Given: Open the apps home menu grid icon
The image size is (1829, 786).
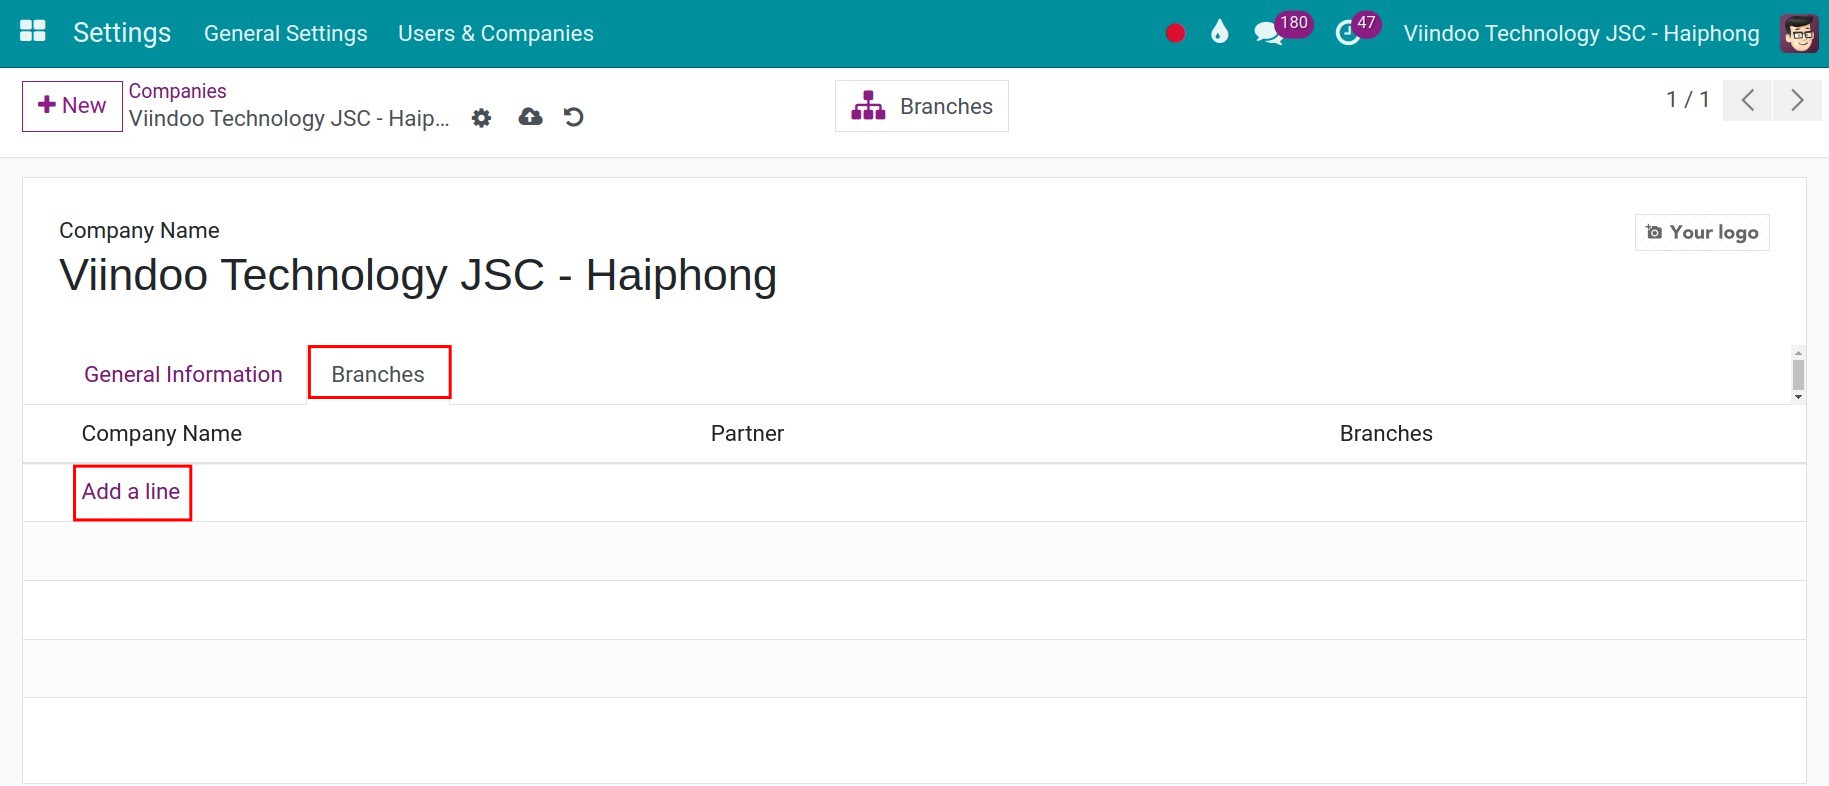Looking at the screenshot, I should click(x=33, y=31).
